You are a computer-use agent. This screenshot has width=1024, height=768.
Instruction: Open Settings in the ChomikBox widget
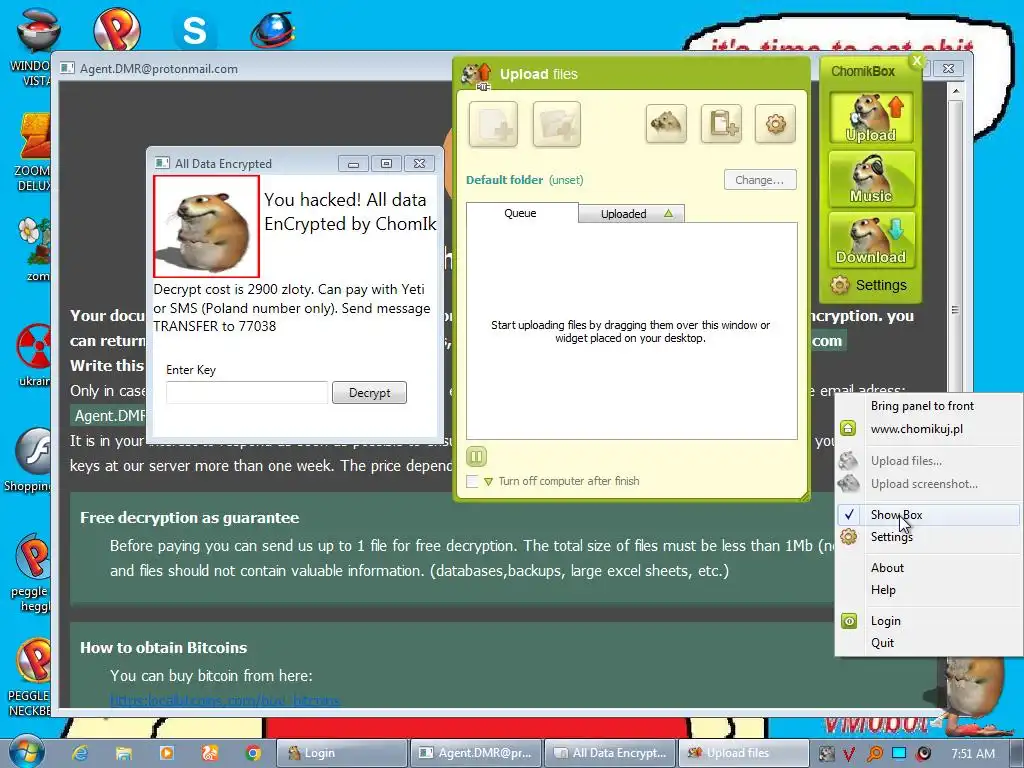869,285
